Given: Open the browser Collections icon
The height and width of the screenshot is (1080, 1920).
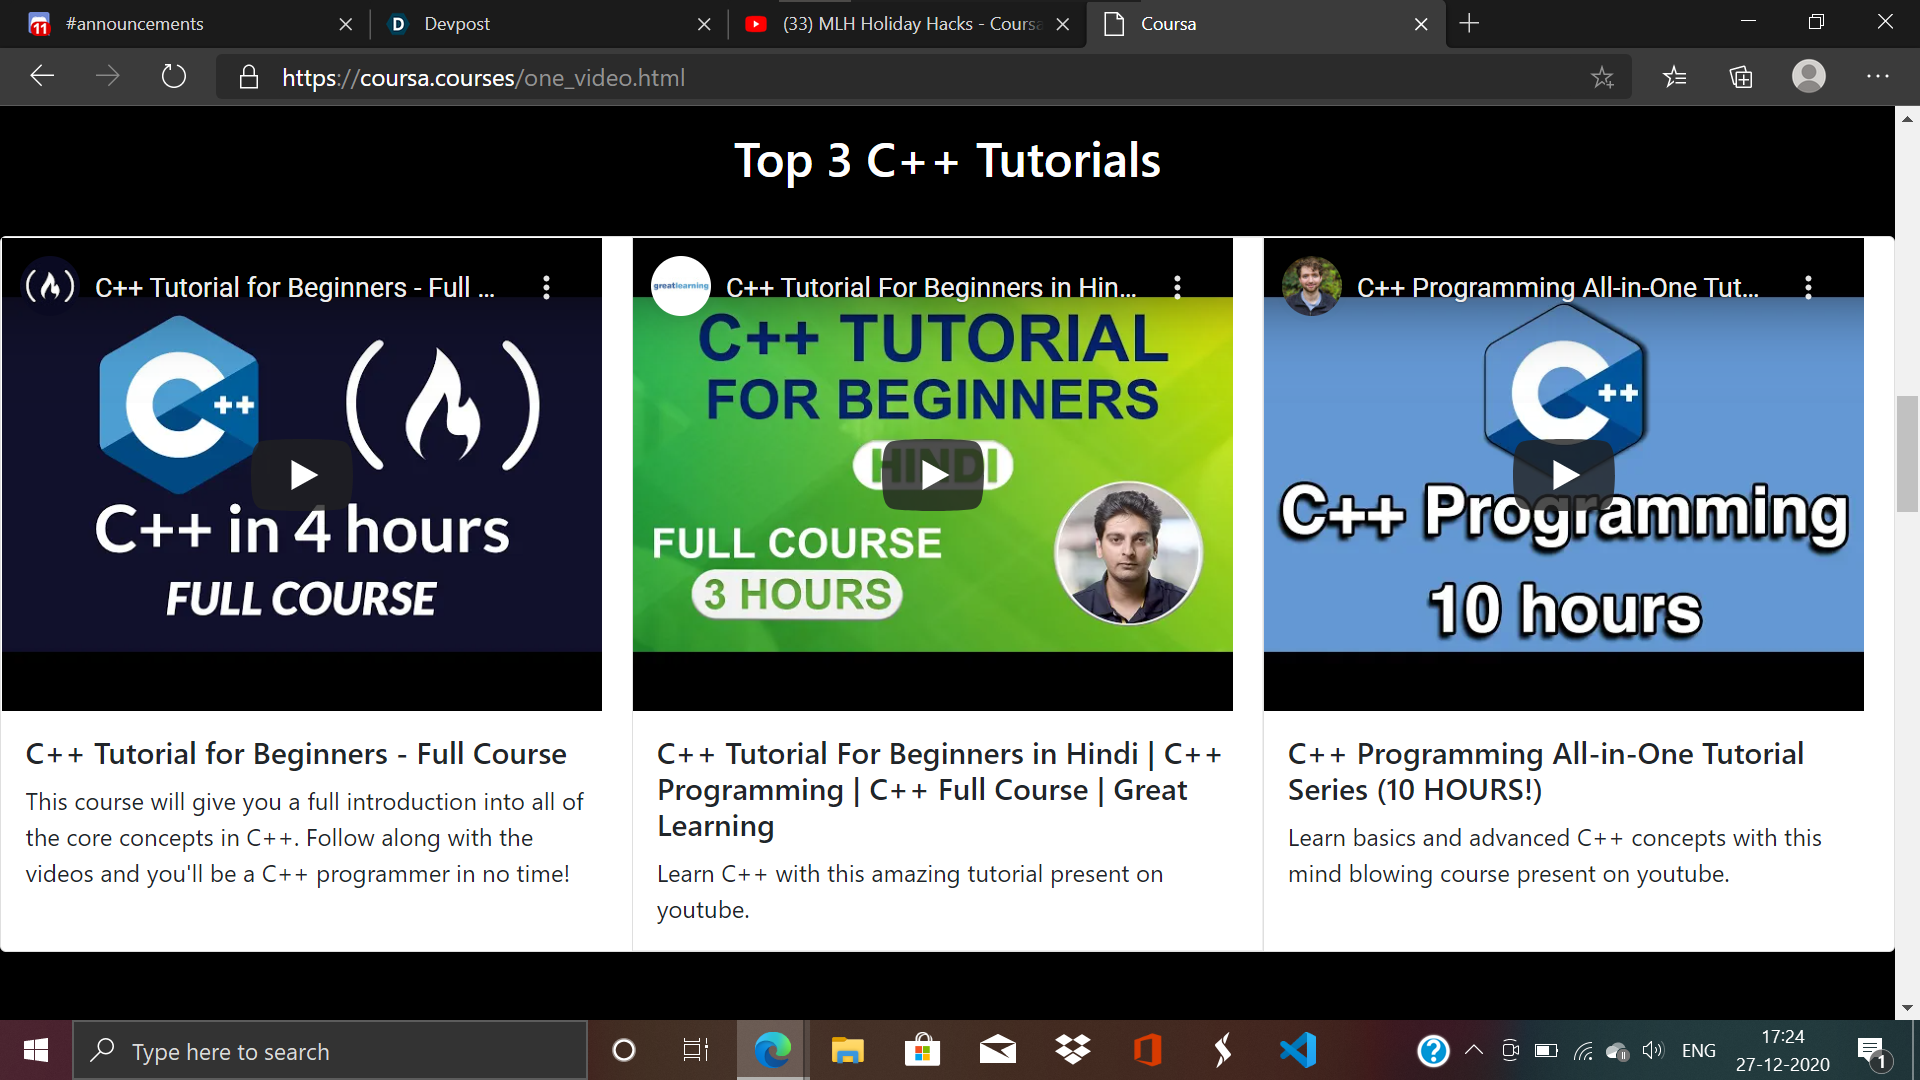Looking at the screenshot, I should coord(1741,77).
